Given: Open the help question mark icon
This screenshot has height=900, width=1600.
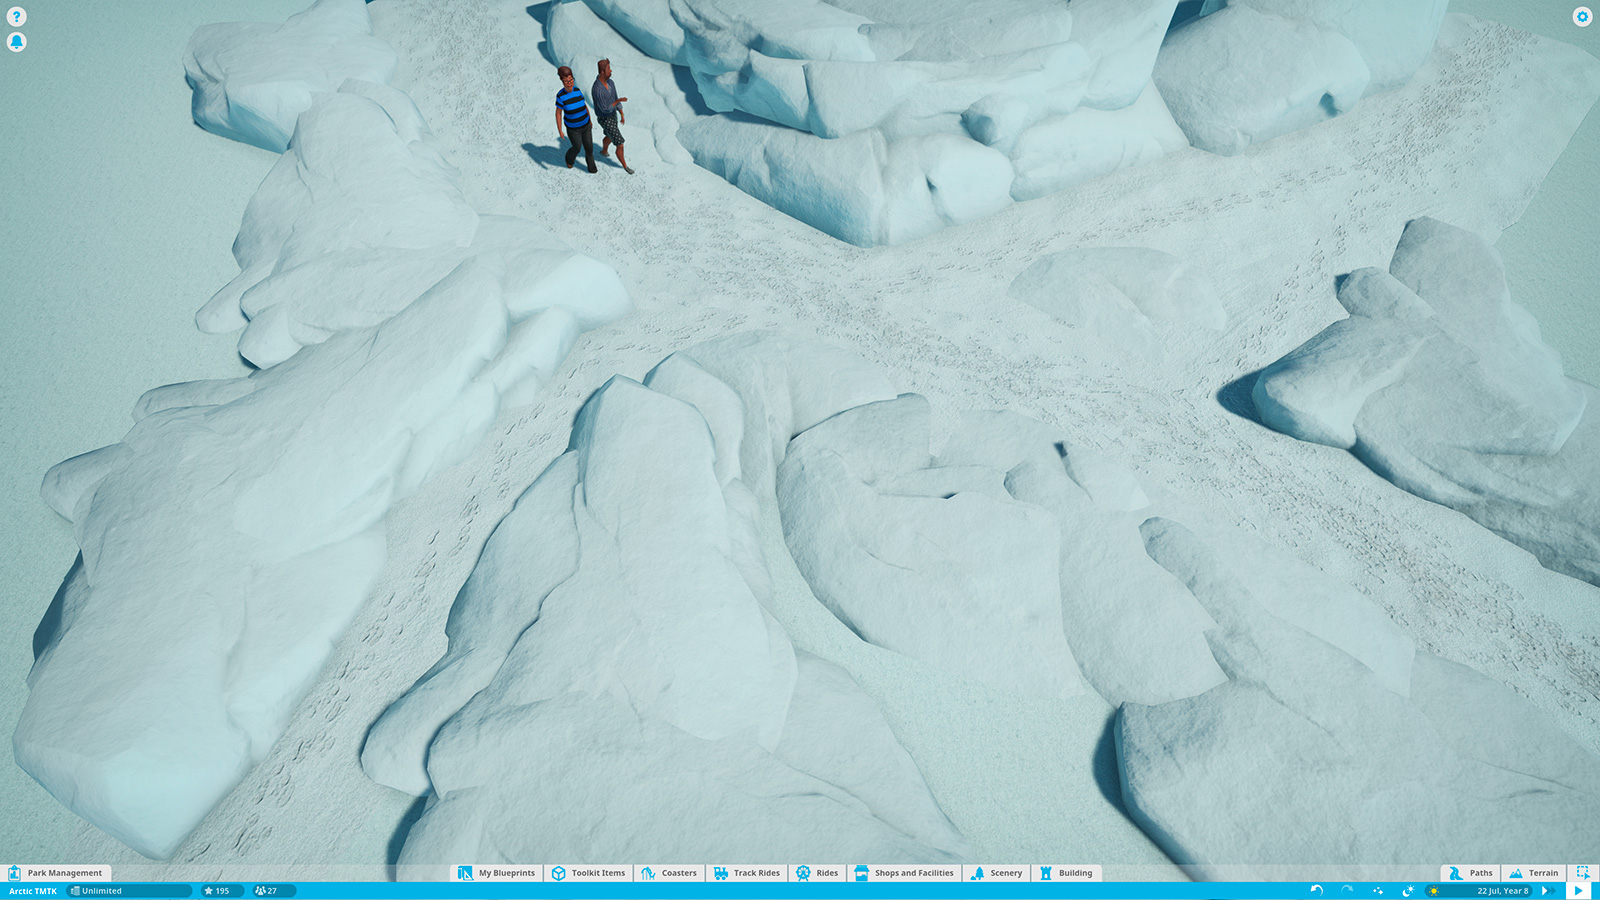Looking at the screenshot, I should (x=16, y=17).
